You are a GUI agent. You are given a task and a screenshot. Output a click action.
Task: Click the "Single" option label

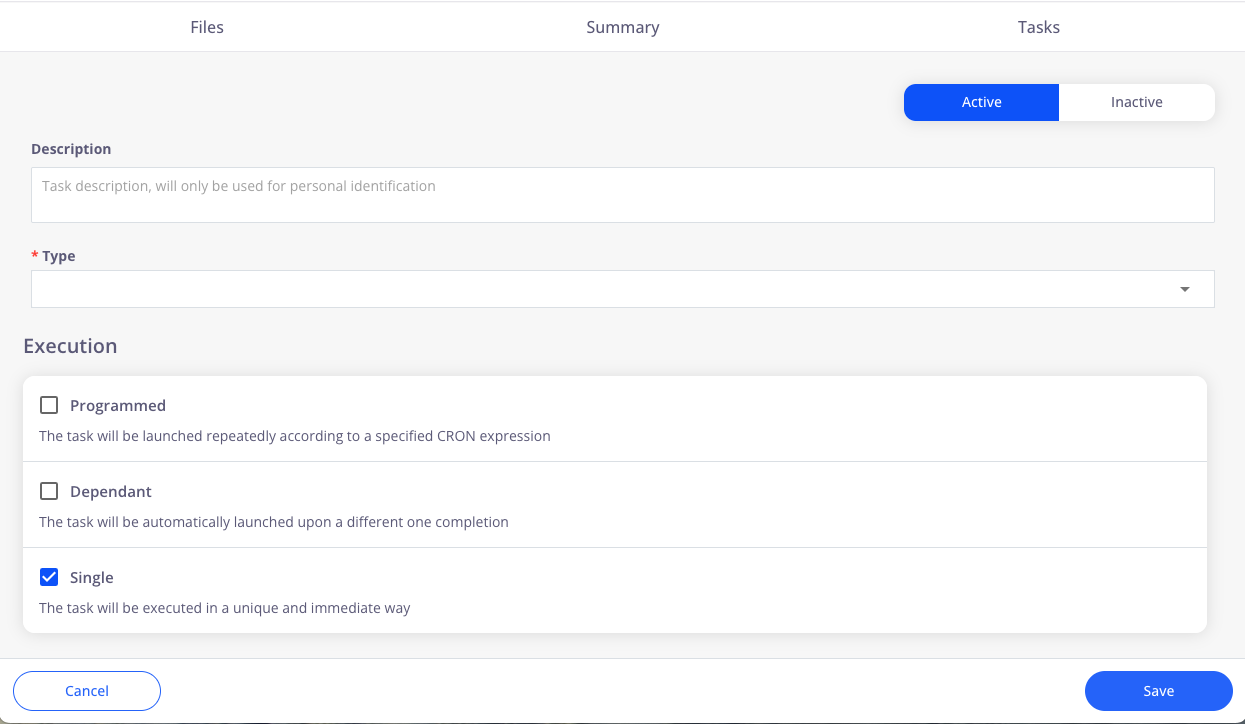coord(92,578)
